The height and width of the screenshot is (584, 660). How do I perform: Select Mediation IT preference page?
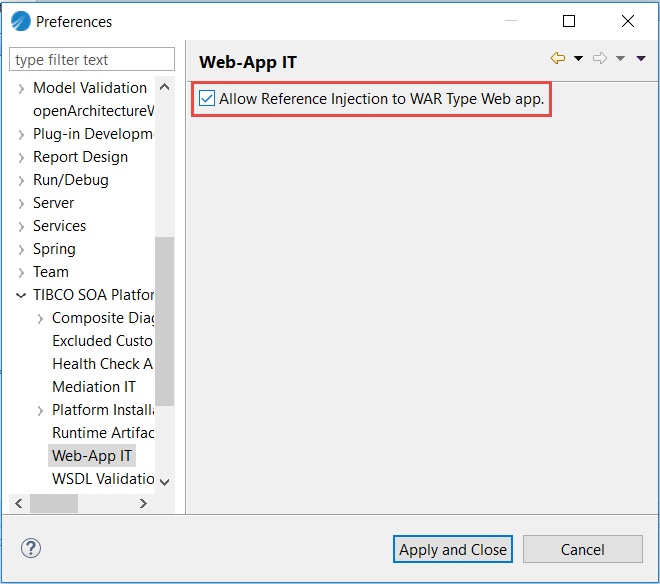point(94,387)
